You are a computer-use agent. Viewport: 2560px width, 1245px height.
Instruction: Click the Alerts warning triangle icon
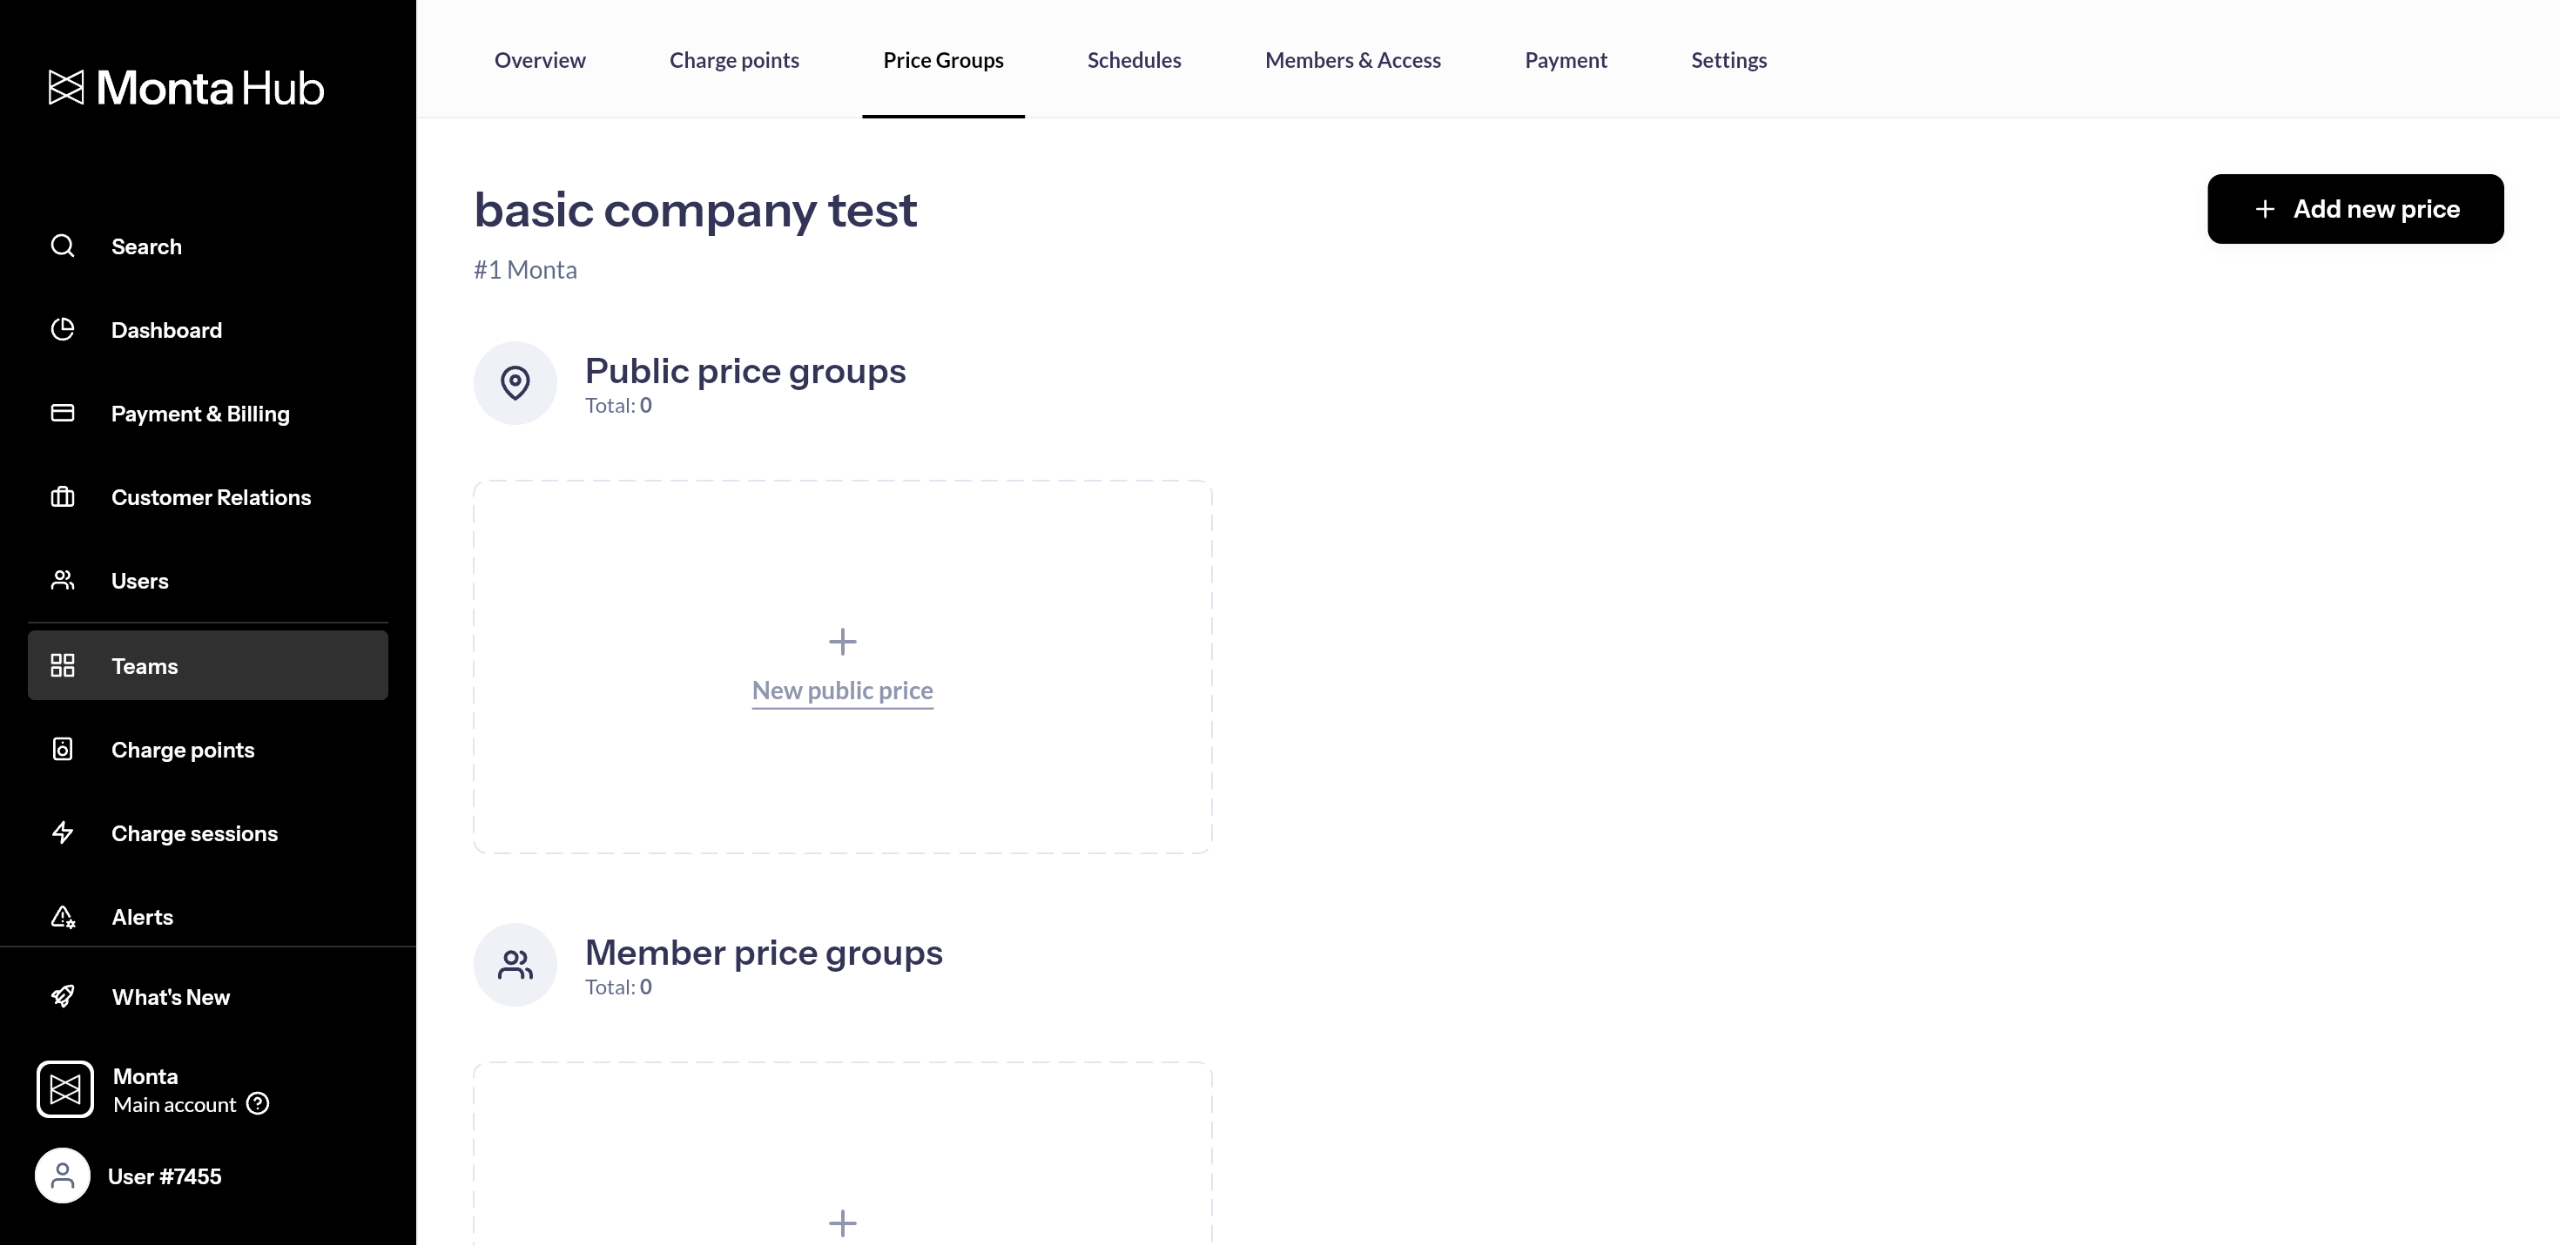(x=62, y=917)
